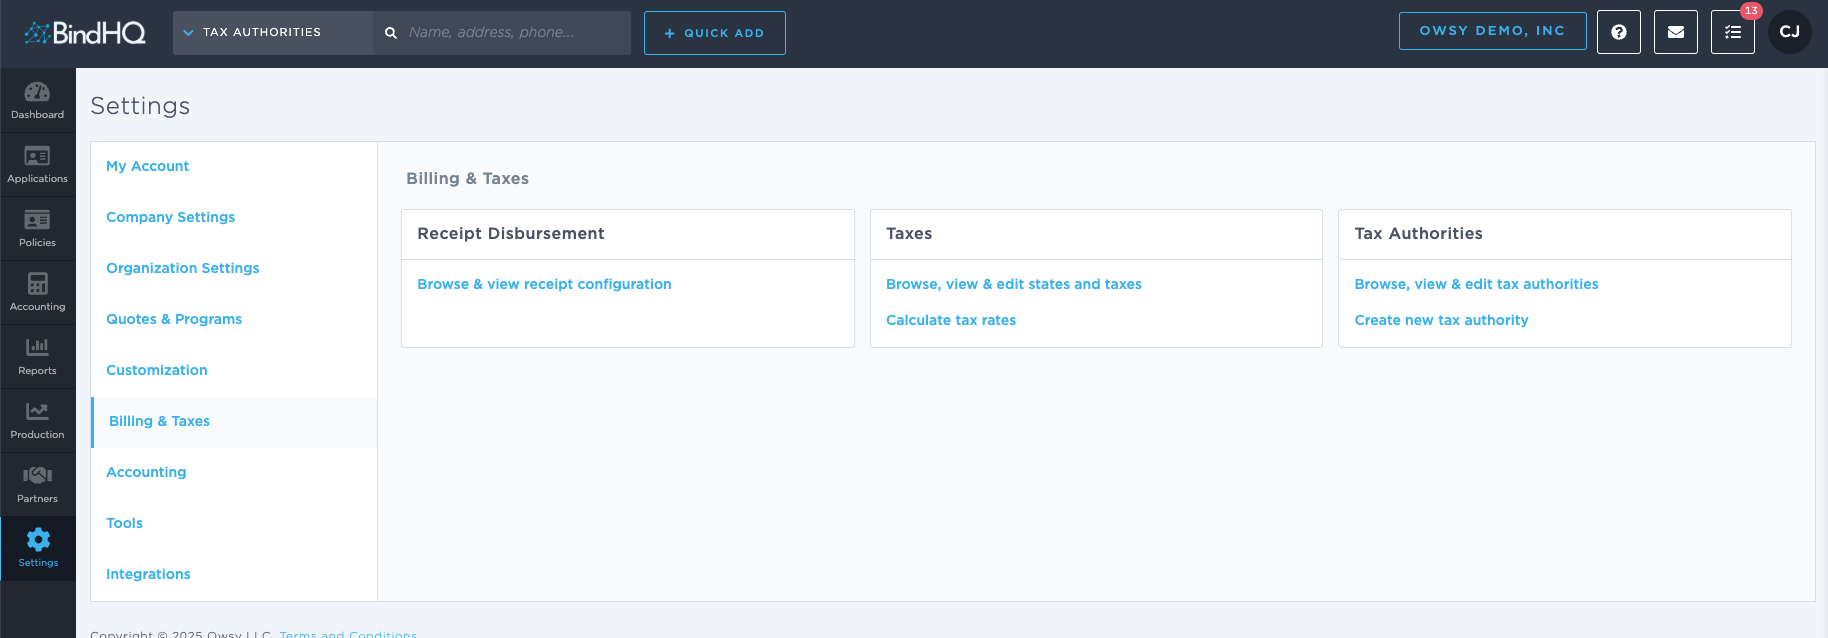Click Create new tax authority link

point(1441,320)
